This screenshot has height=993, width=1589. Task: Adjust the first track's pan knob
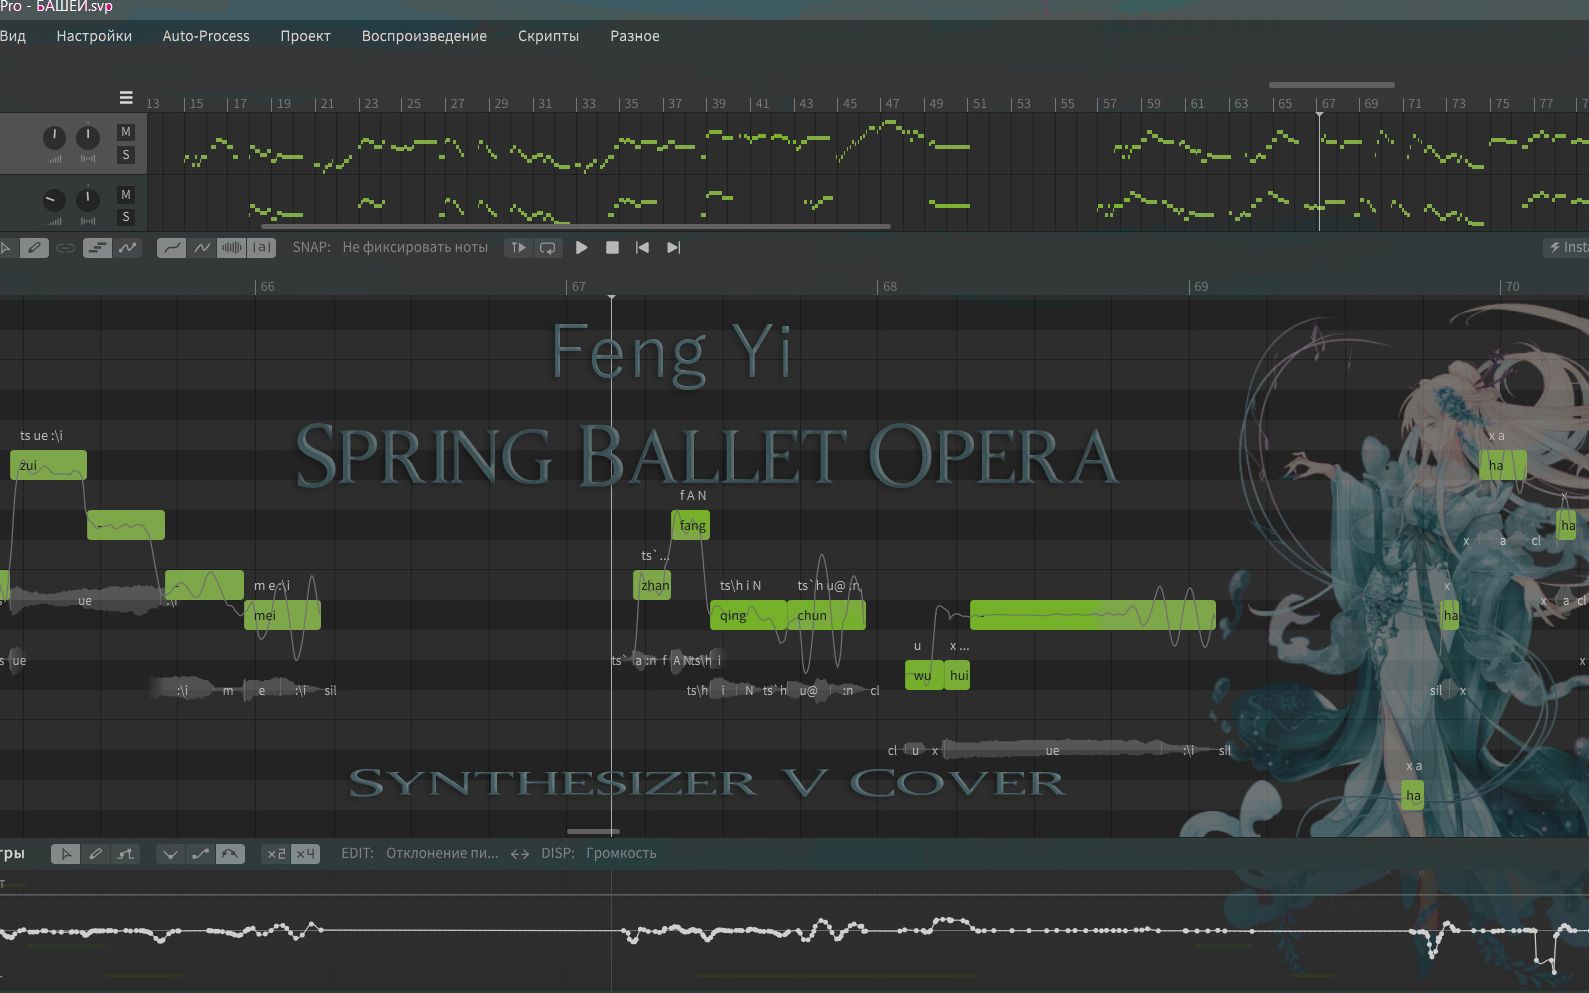[x=88, y=136]
